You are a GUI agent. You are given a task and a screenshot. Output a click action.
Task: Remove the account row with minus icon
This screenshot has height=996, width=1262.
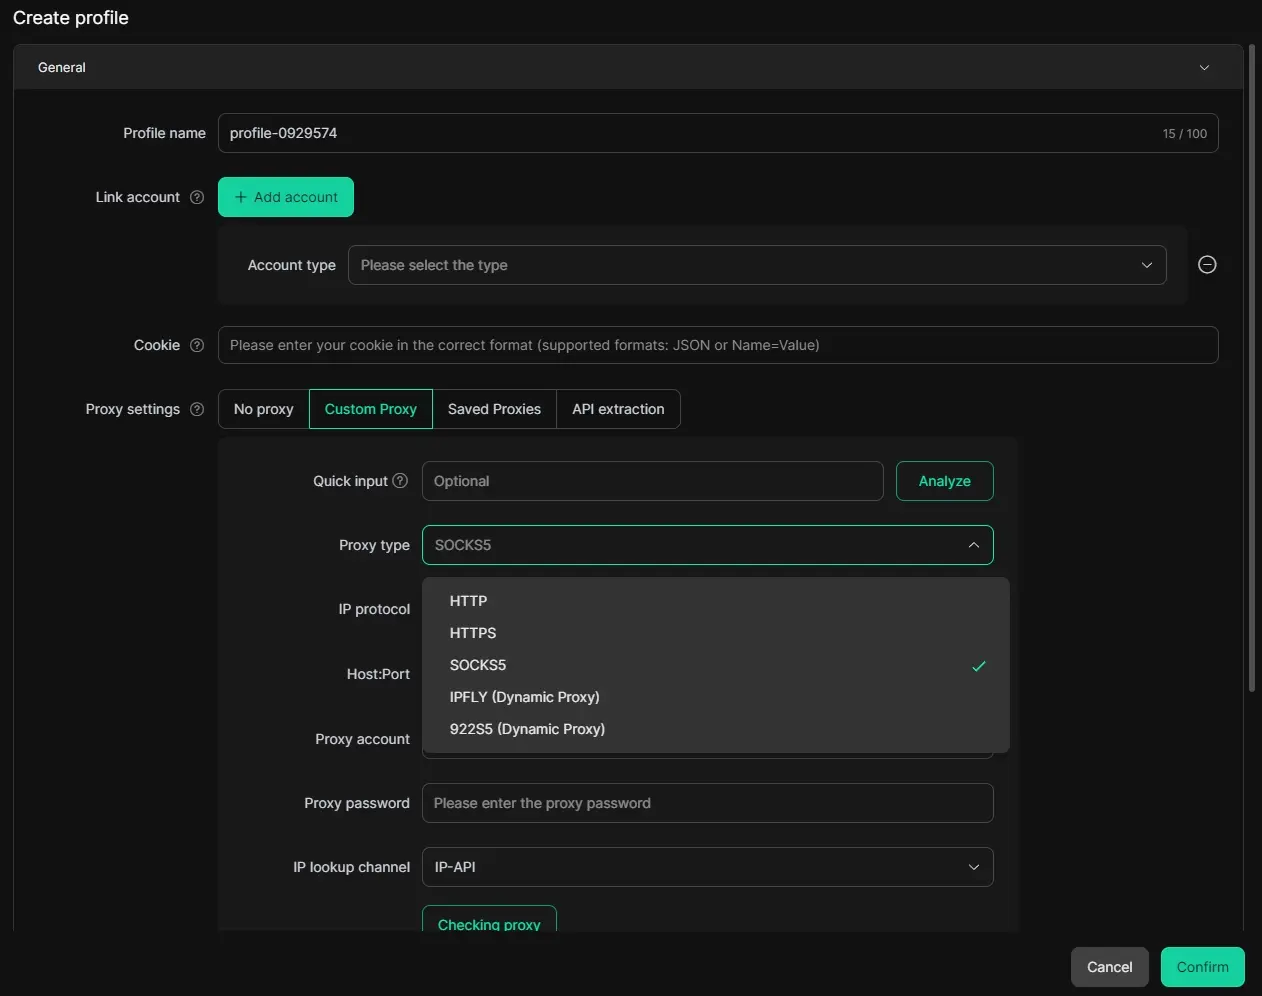coord(1207,265)
